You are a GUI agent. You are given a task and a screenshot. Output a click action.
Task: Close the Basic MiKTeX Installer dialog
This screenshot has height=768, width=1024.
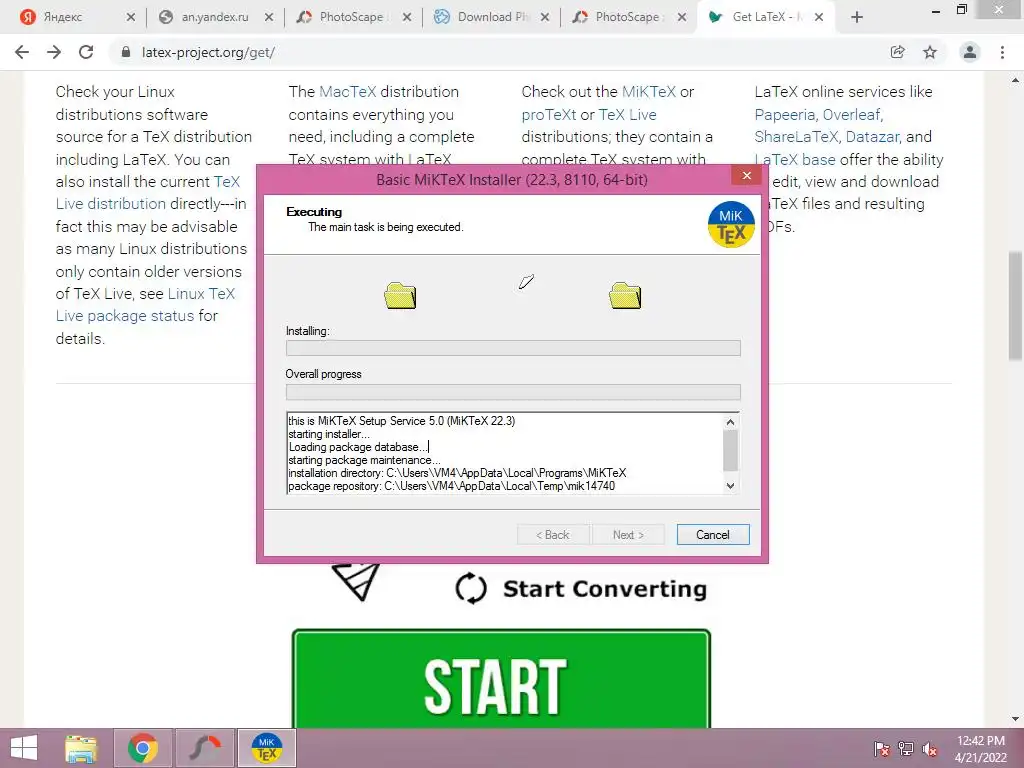click(746, 176)
